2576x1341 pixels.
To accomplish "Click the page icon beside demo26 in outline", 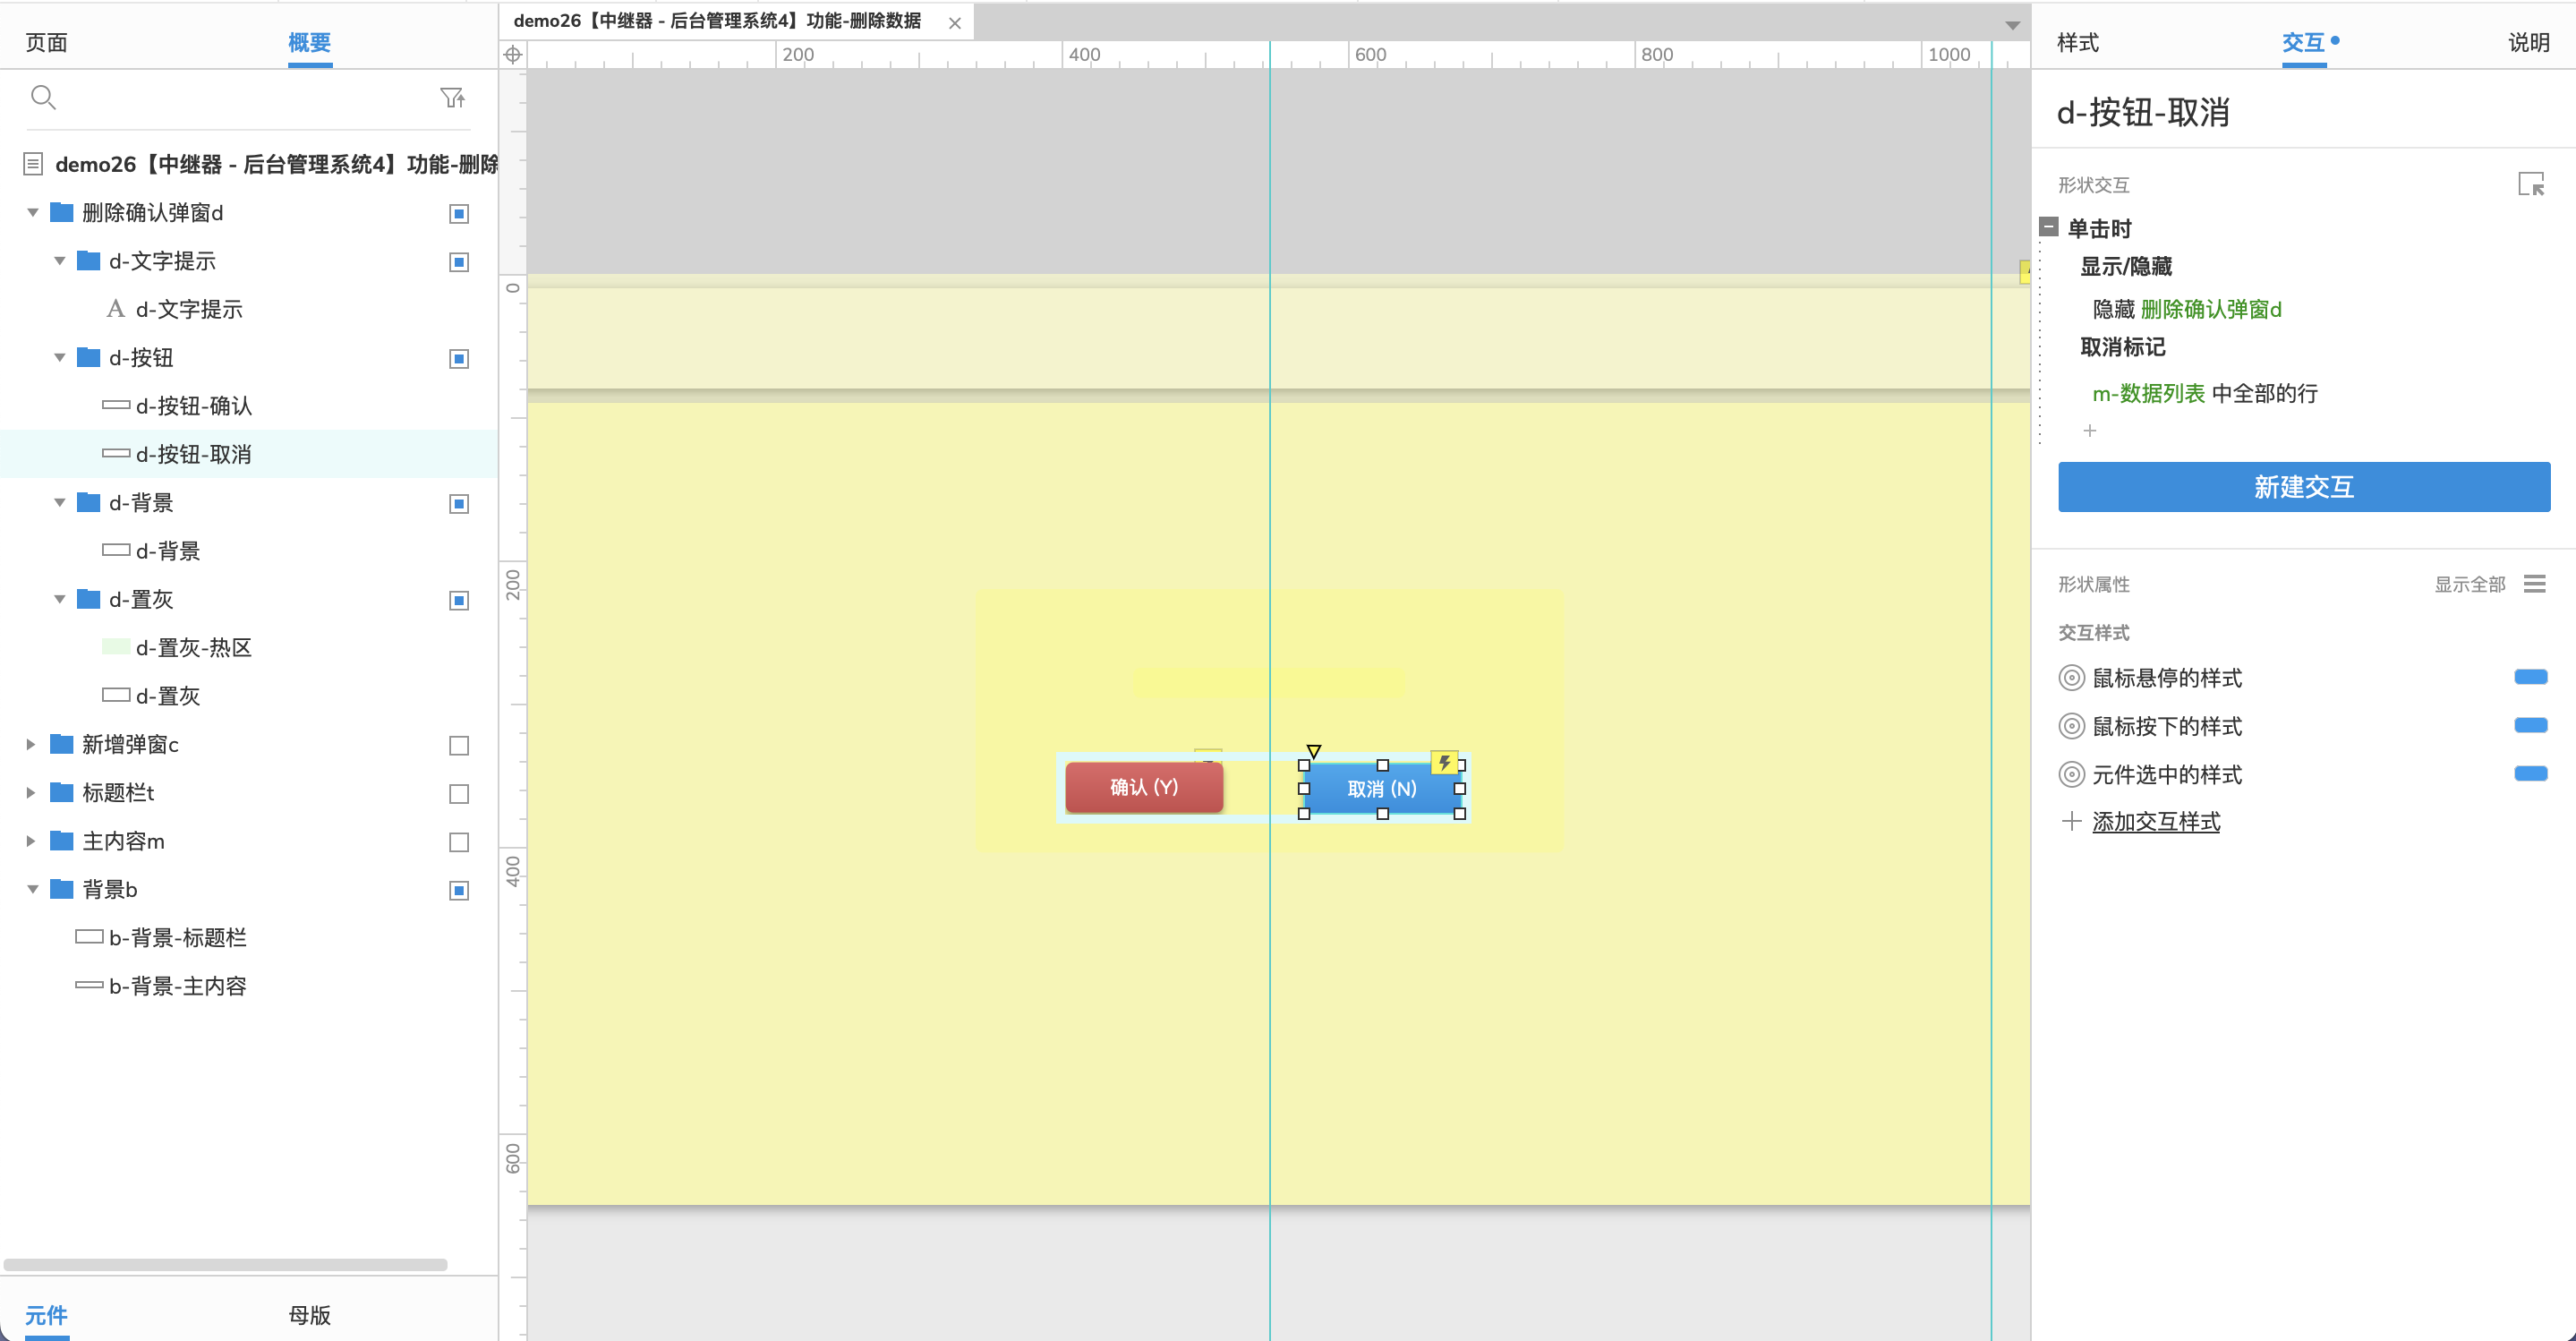I will (x=33, y=163).
